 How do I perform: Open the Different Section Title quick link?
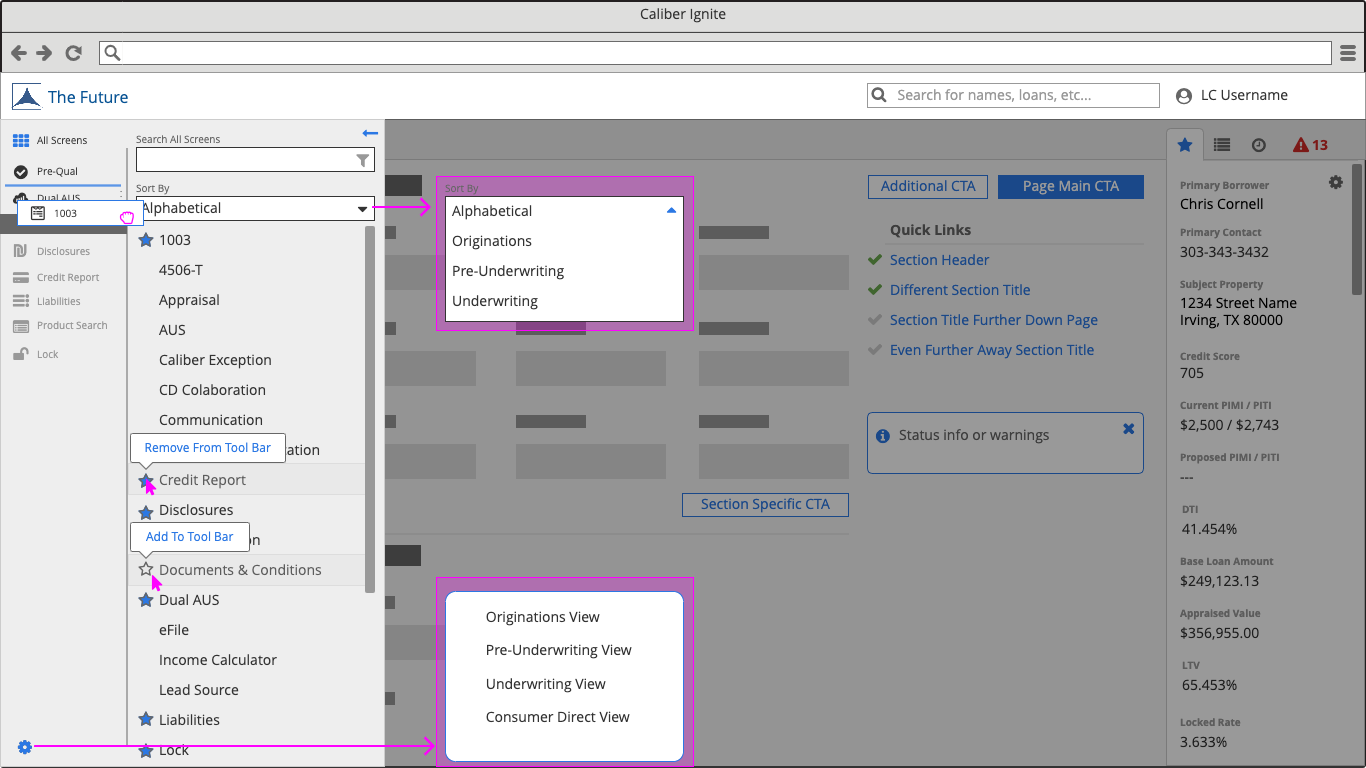[x=960, y=290]
